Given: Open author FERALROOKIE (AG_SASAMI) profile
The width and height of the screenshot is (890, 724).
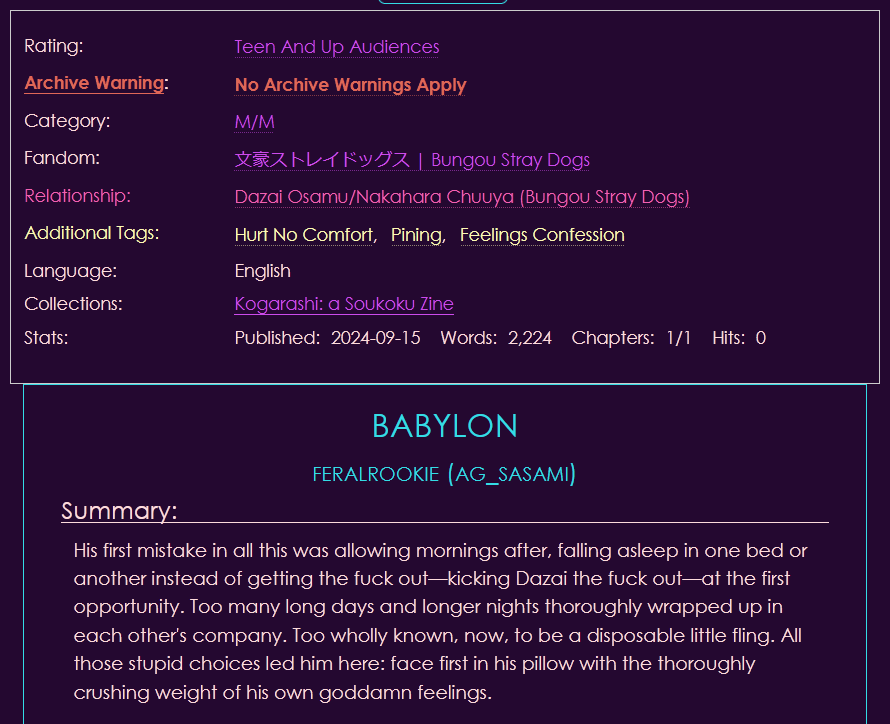Looking at the screenshot, I should (444, 474).
